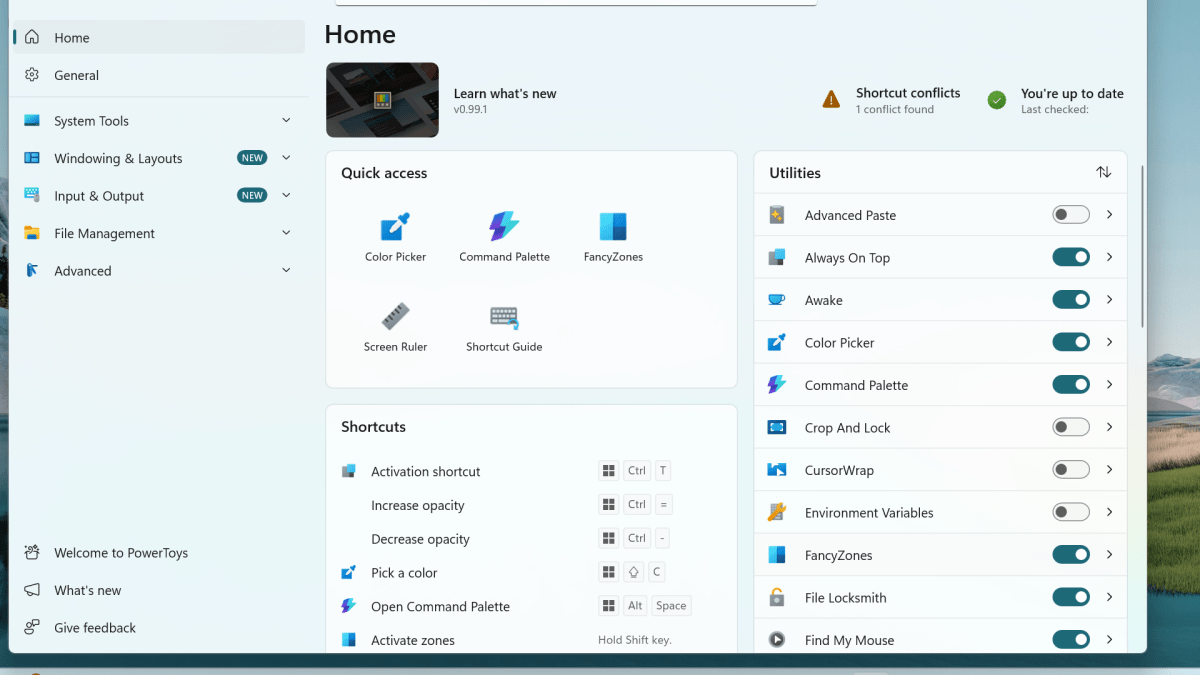Click the Learn what's new thumbnail
The image size is (1200, 675).
pos(382,100)
